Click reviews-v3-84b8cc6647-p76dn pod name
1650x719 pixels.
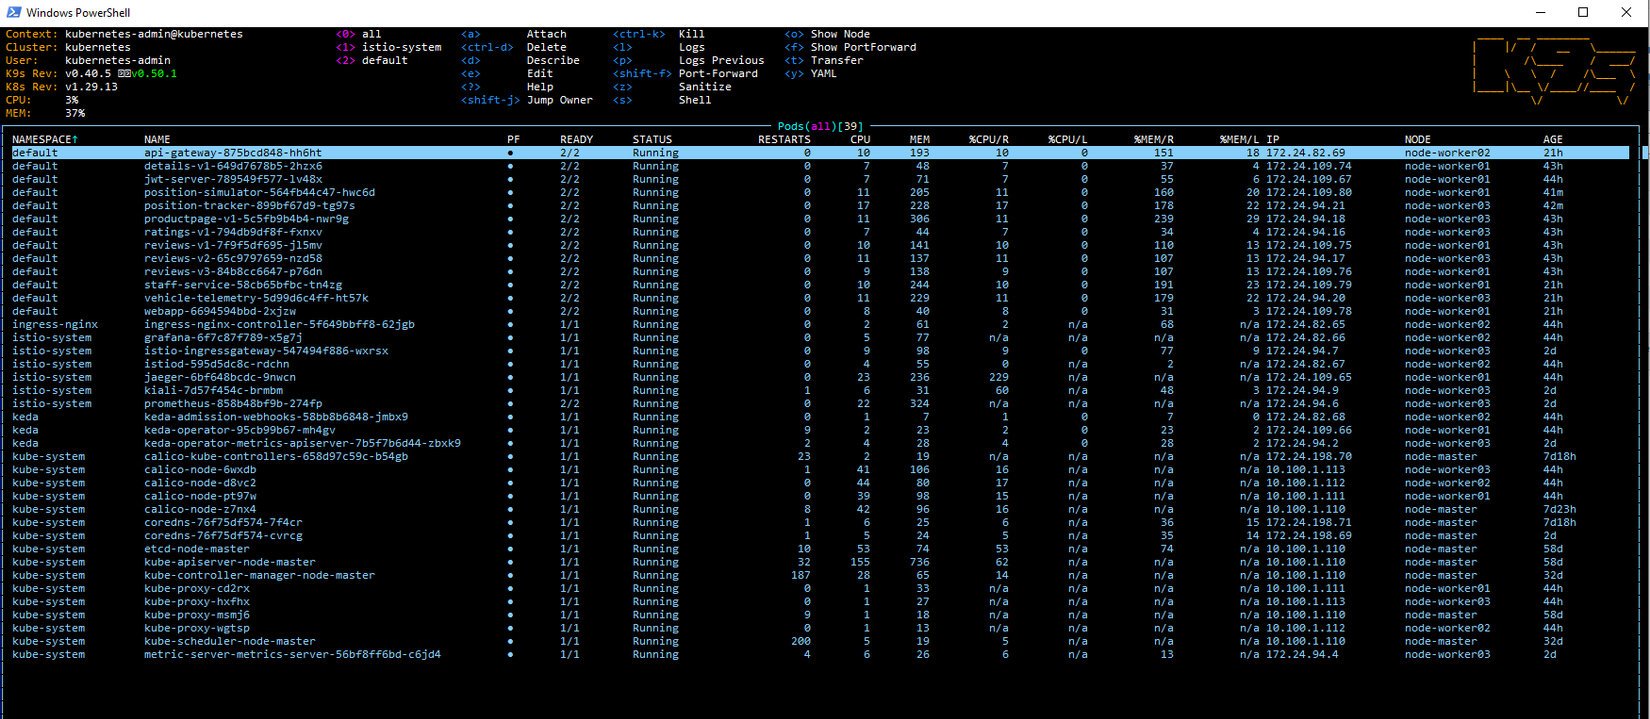[x=233, y=271]
